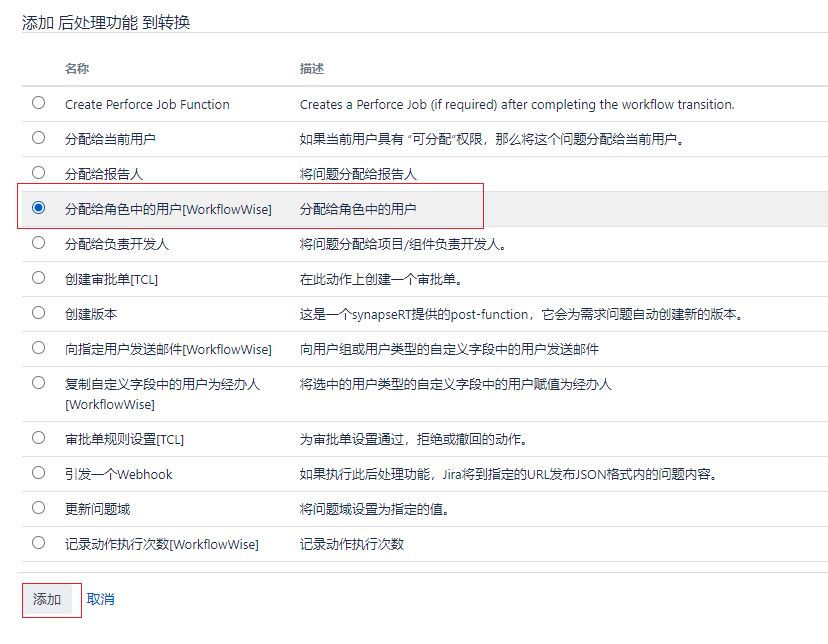Select 分配给负责开发人 radio option
The width and height of the screenshot is (828, 644).
point(38,243)
